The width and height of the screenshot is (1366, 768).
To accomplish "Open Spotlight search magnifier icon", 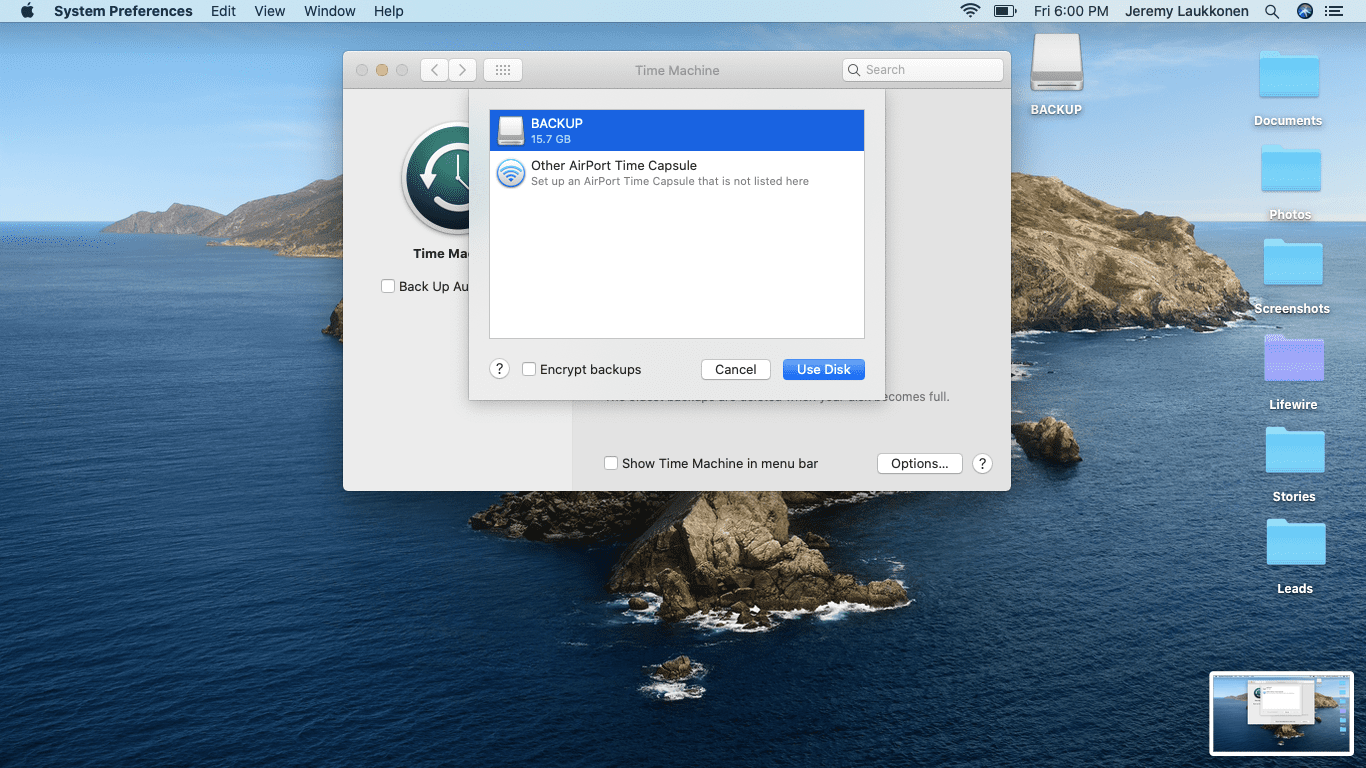I will point(1272,11).
